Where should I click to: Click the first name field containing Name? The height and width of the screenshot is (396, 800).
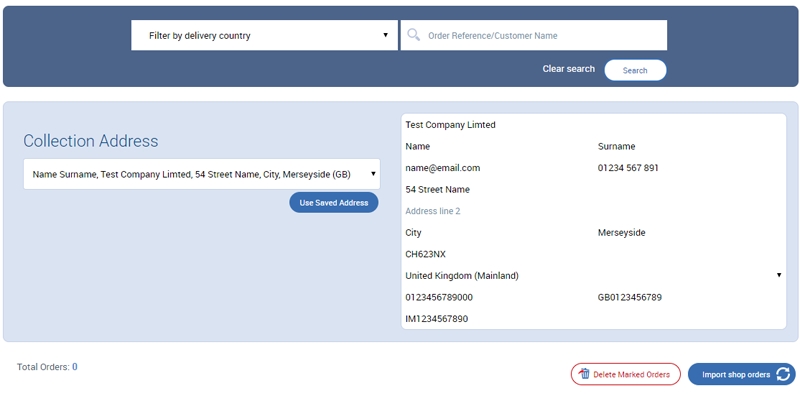498,146
